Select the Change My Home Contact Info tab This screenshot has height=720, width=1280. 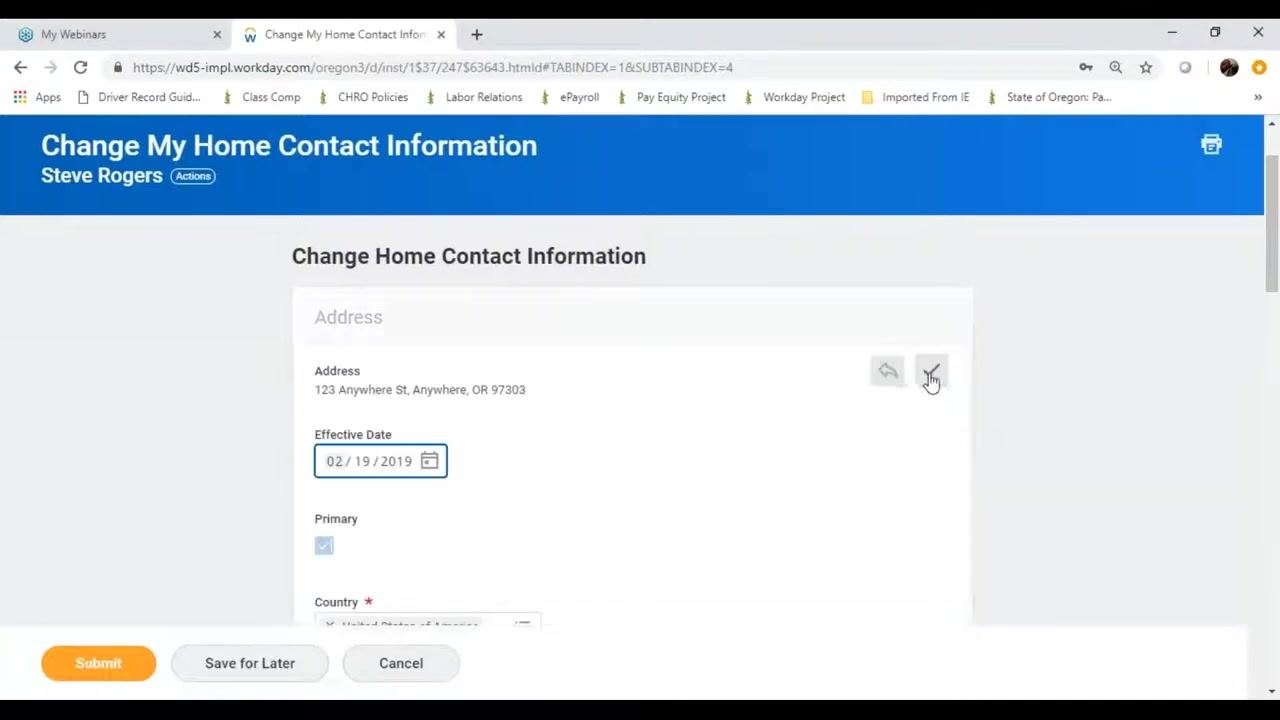click(x=345, y=34)
